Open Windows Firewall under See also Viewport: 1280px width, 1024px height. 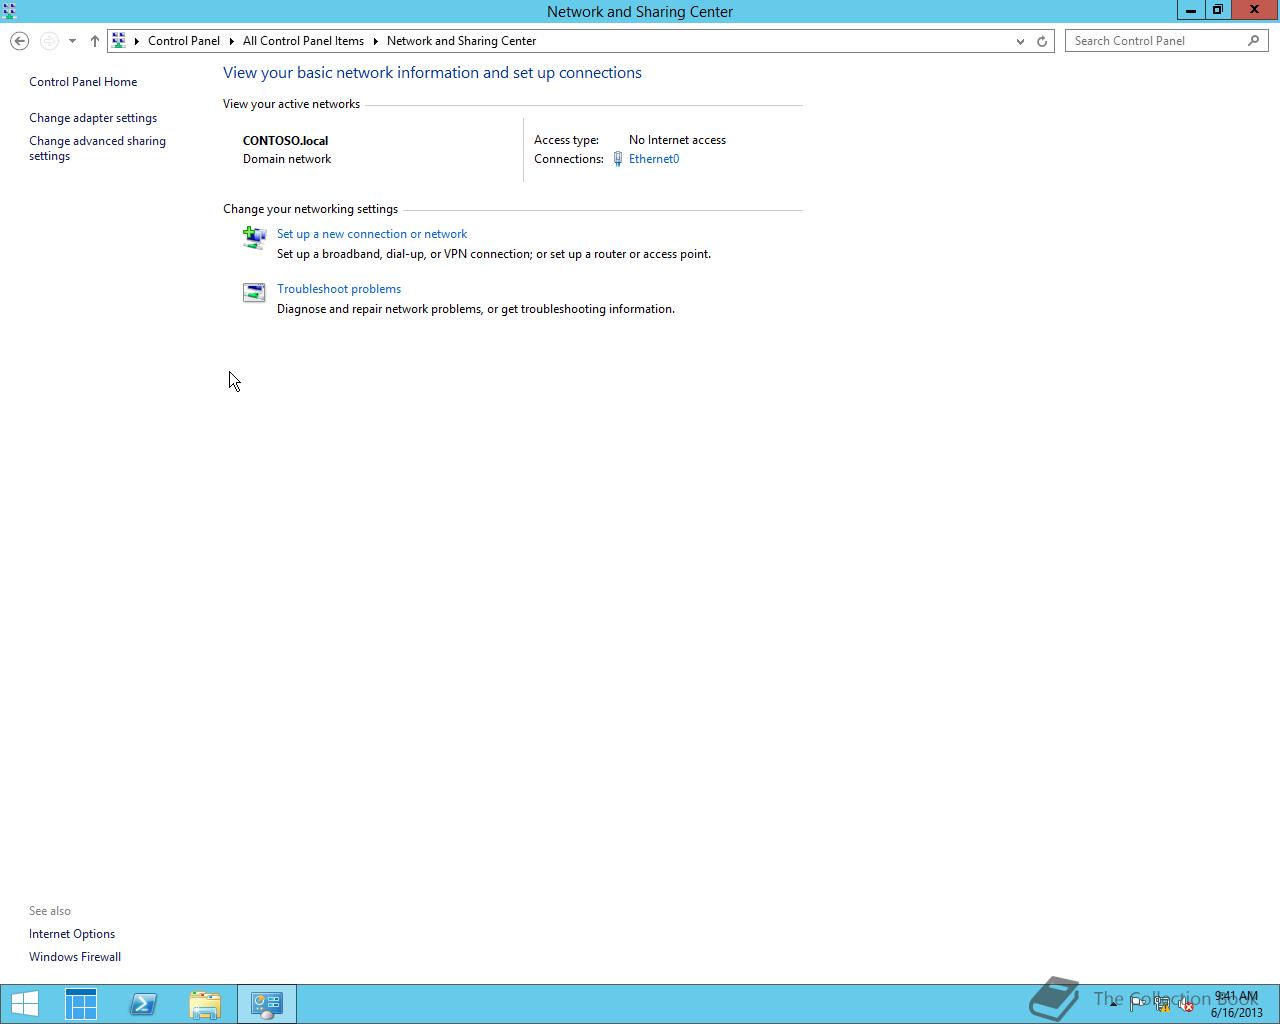[75, 957]
